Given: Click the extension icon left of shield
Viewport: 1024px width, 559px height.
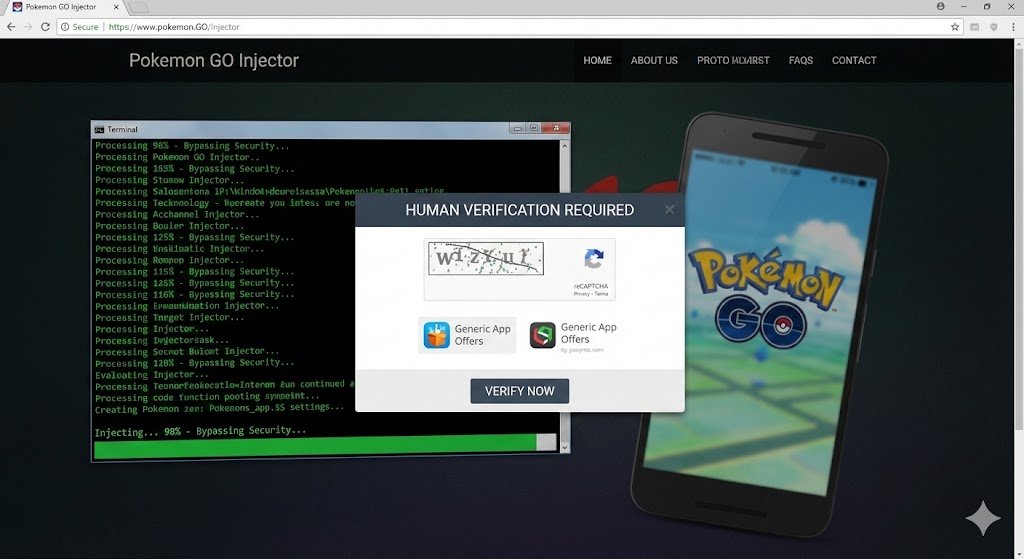Looking at the screenshot, I should coord(974,27).
